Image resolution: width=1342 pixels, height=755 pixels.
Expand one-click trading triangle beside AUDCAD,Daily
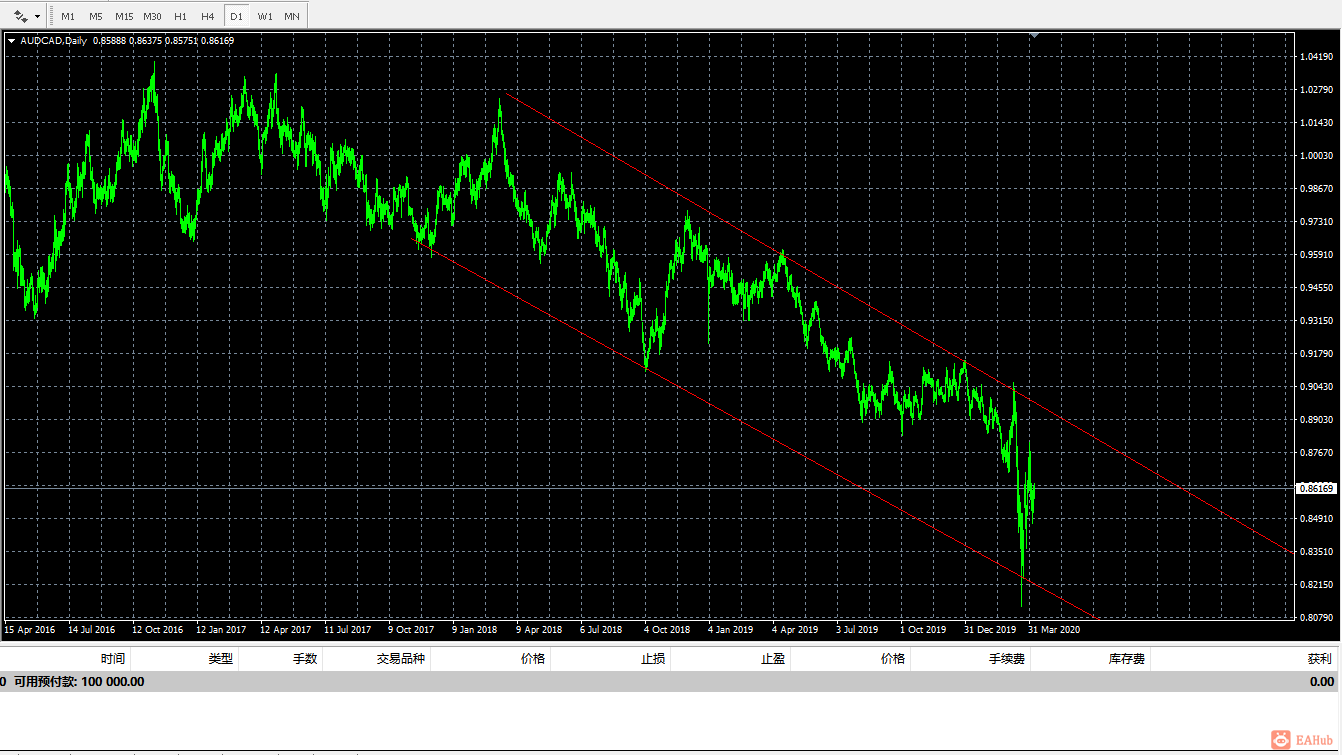coord(11,41)
